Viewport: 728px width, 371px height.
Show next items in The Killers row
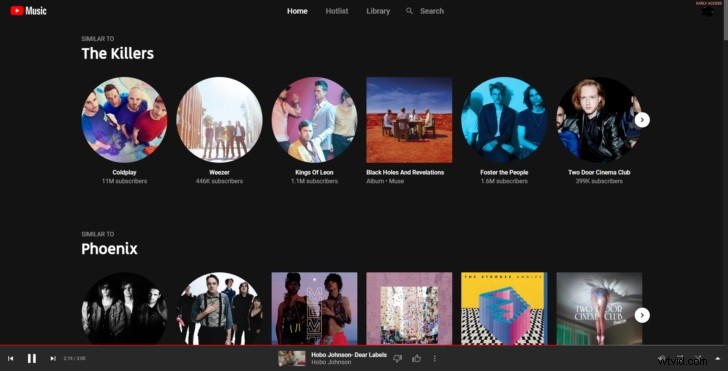click(x=642, y=120)
